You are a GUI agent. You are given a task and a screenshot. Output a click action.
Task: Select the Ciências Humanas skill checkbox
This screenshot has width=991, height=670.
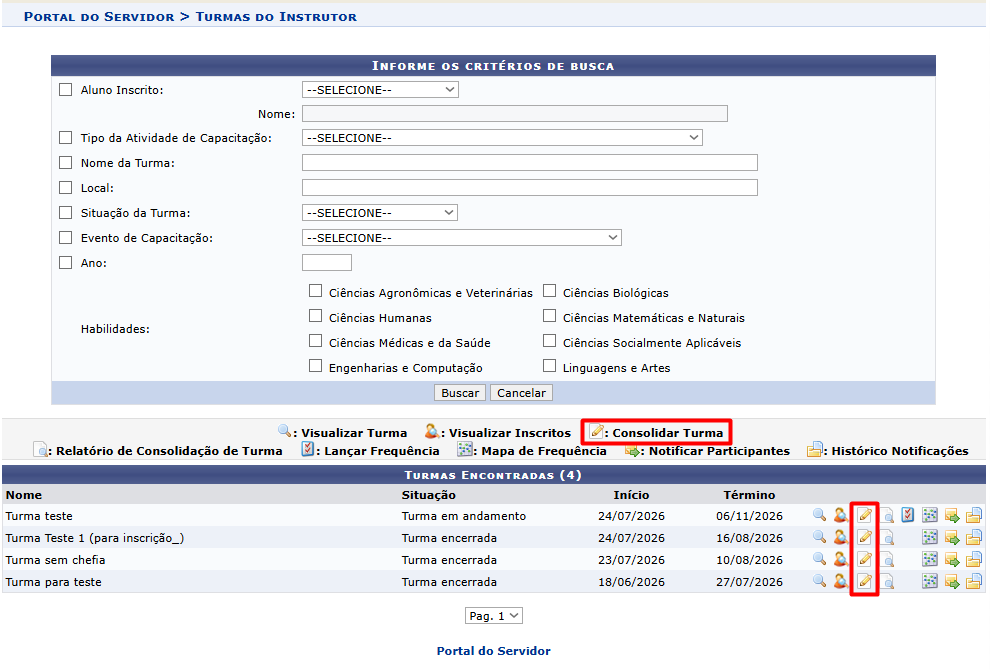315,316
